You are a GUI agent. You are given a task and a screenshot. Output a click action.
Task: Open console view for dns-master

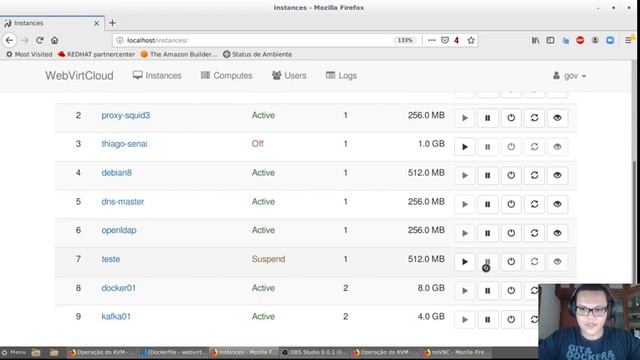click(557, 204)
